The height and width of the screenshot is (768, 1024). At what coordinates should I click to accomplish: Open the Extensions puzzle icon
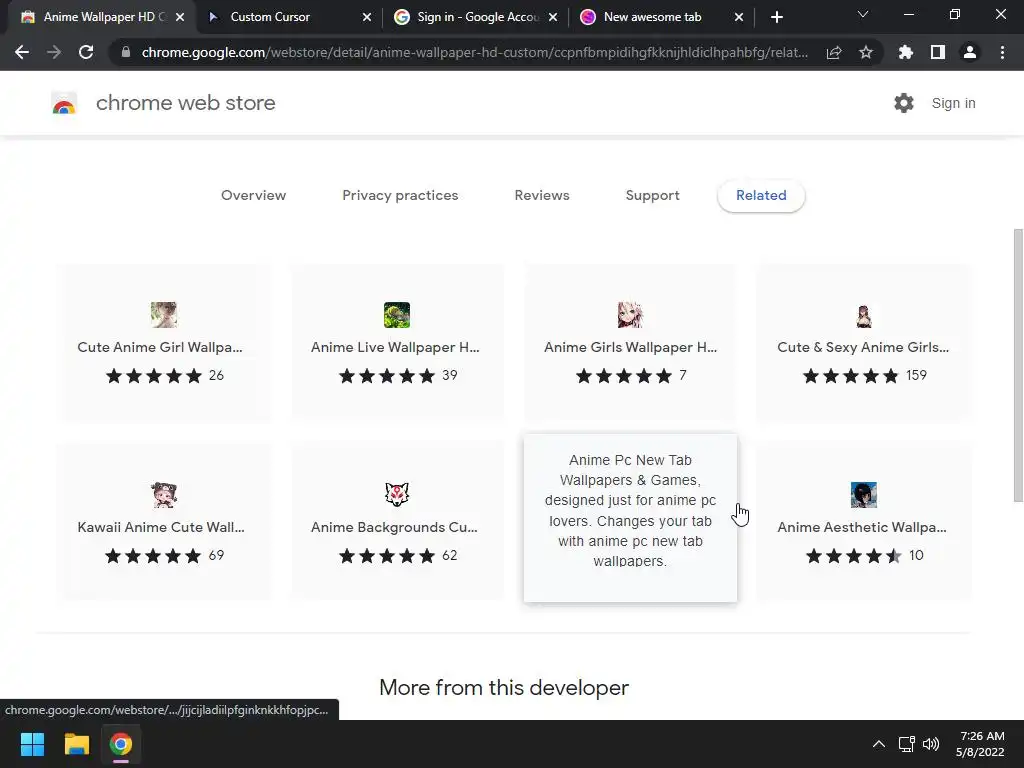tap(906, 52)
